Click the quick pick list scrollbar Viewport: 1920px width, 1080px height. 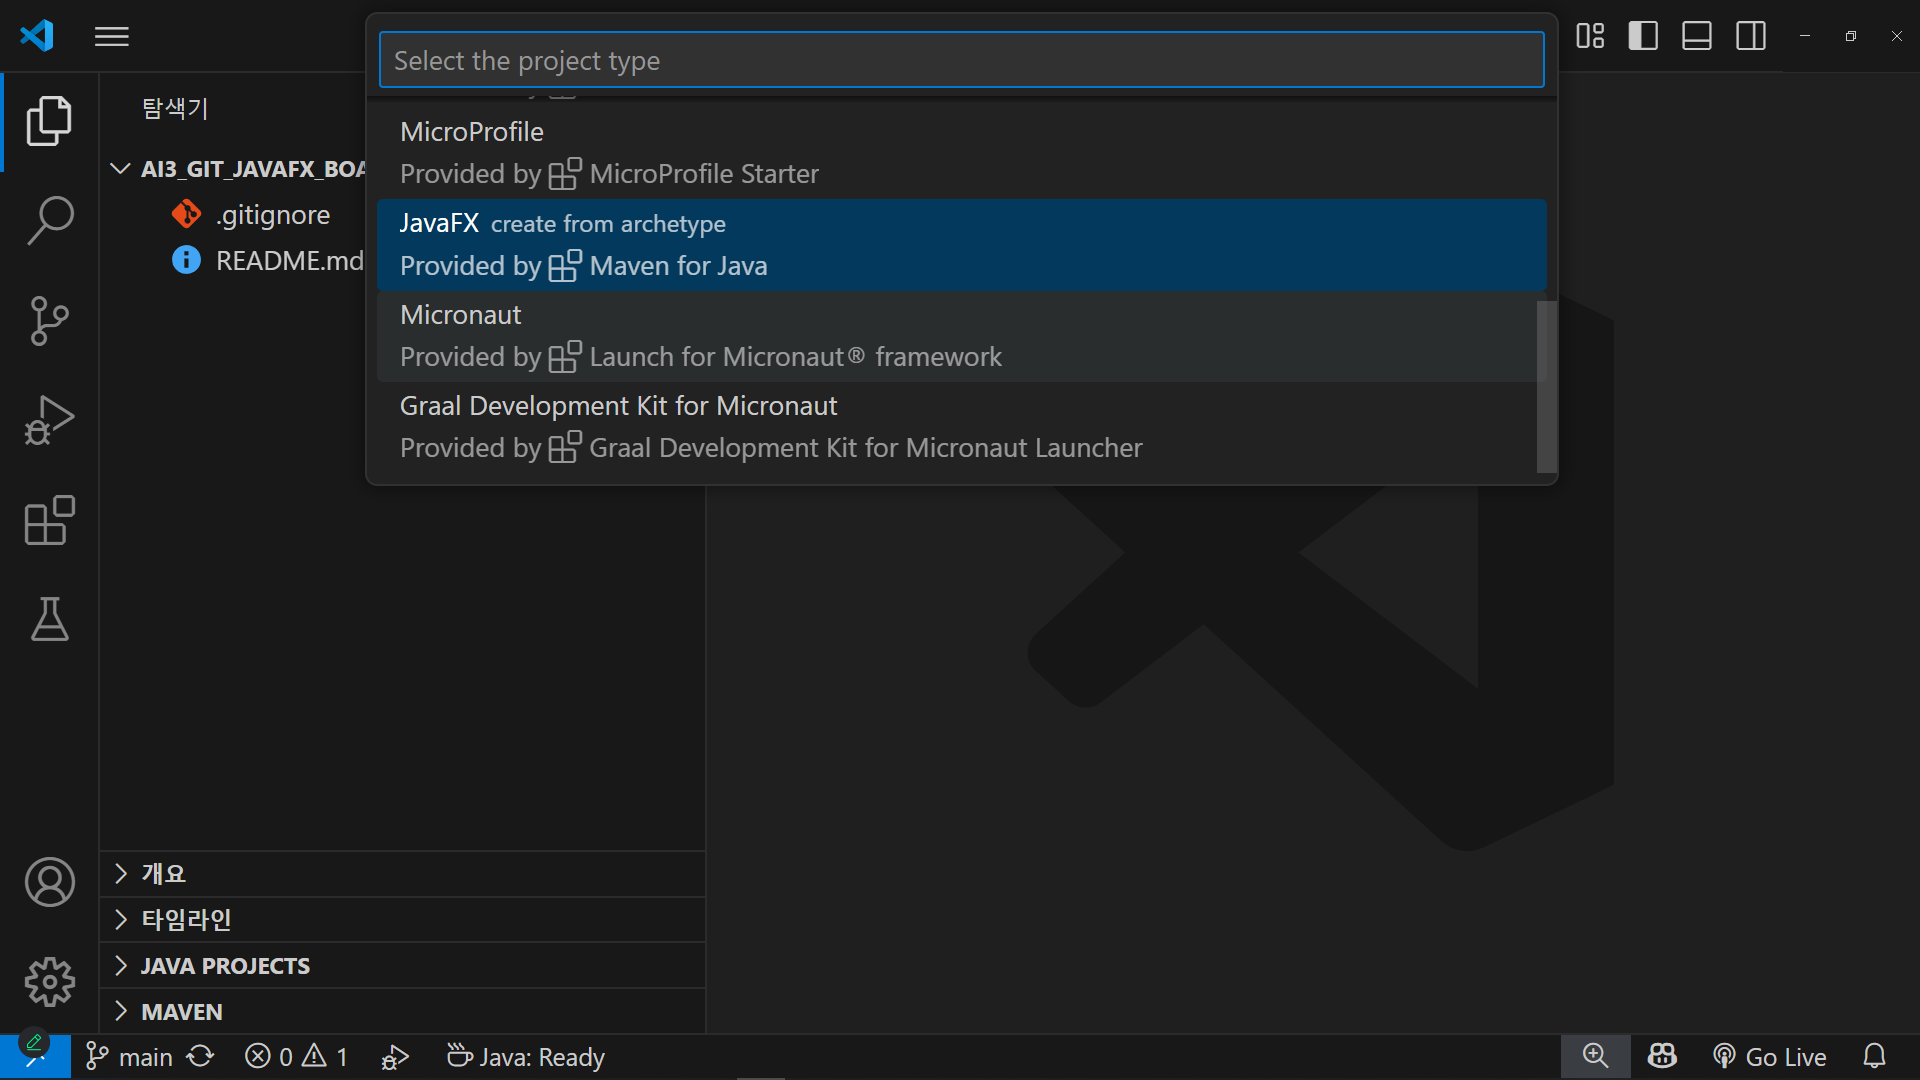coord(1546,386)
